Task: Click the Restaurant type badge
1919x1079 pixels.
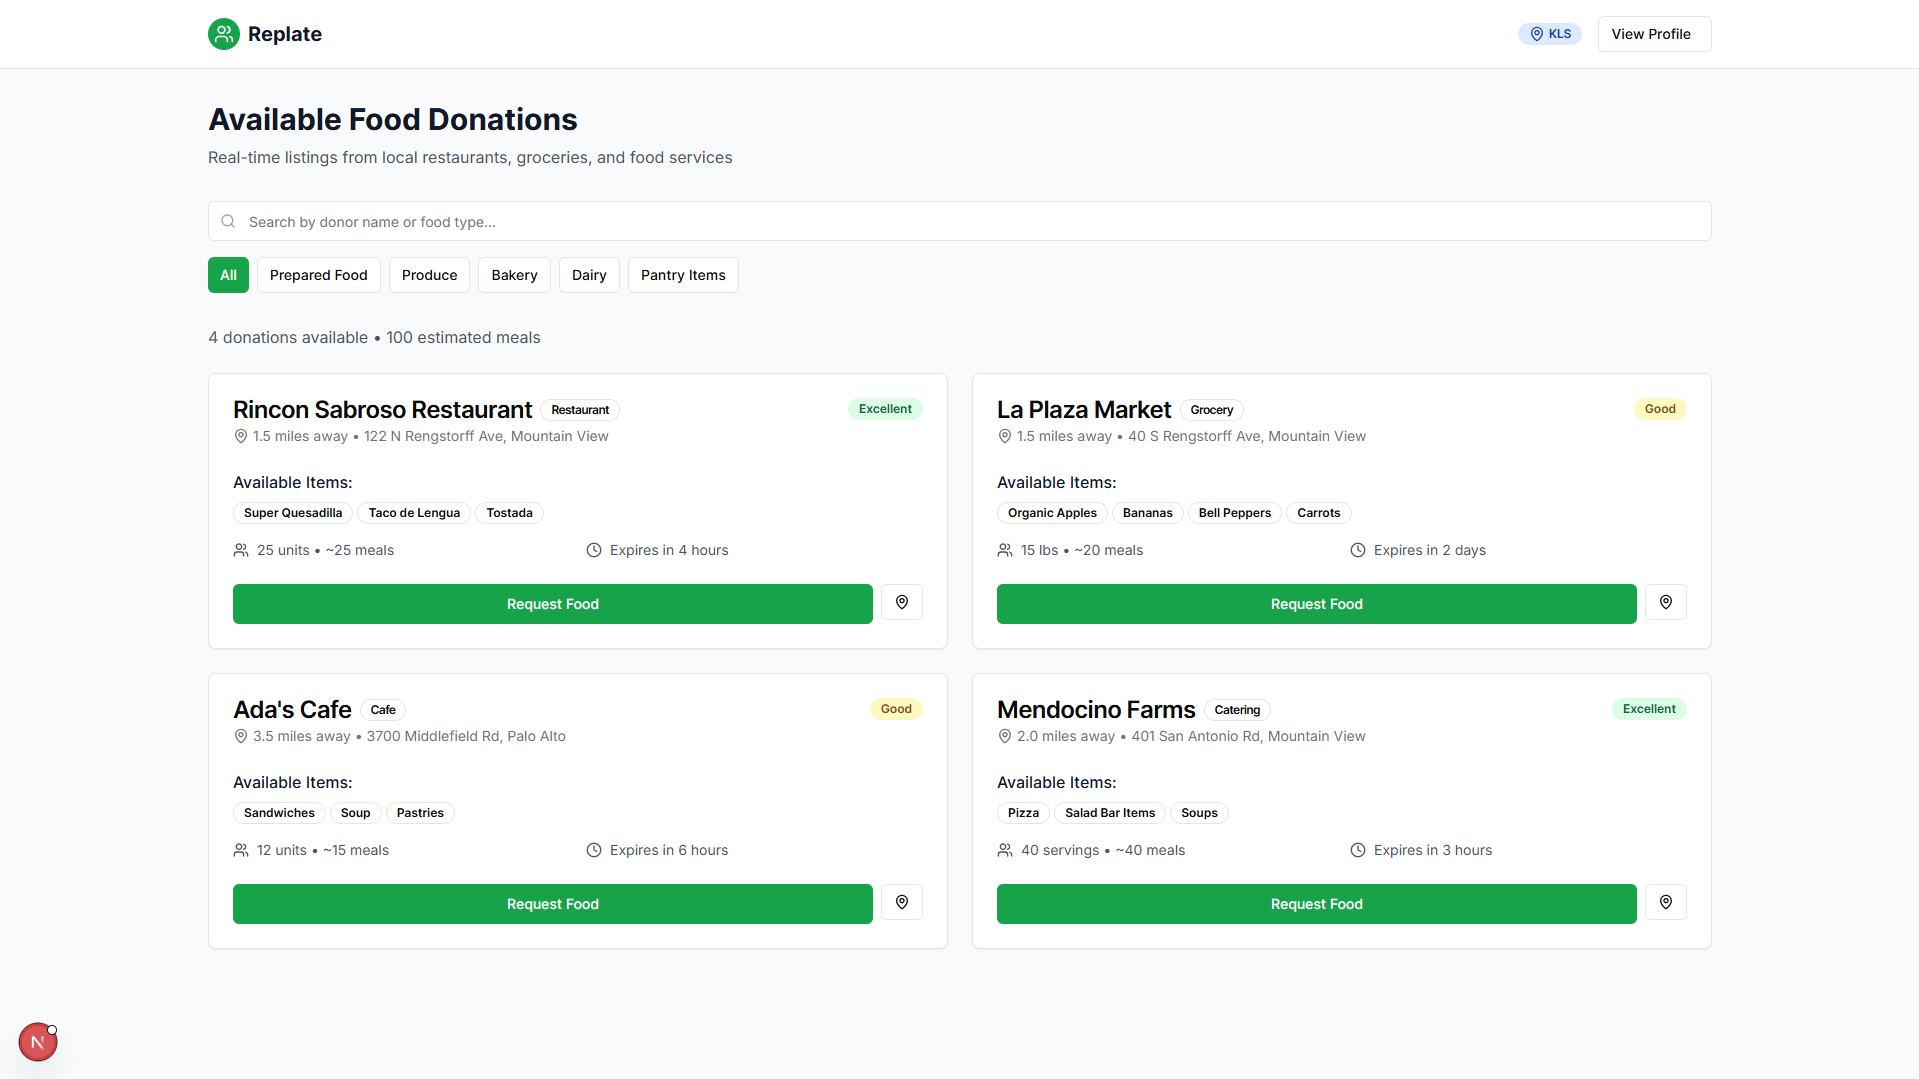Action: (580, 410)
